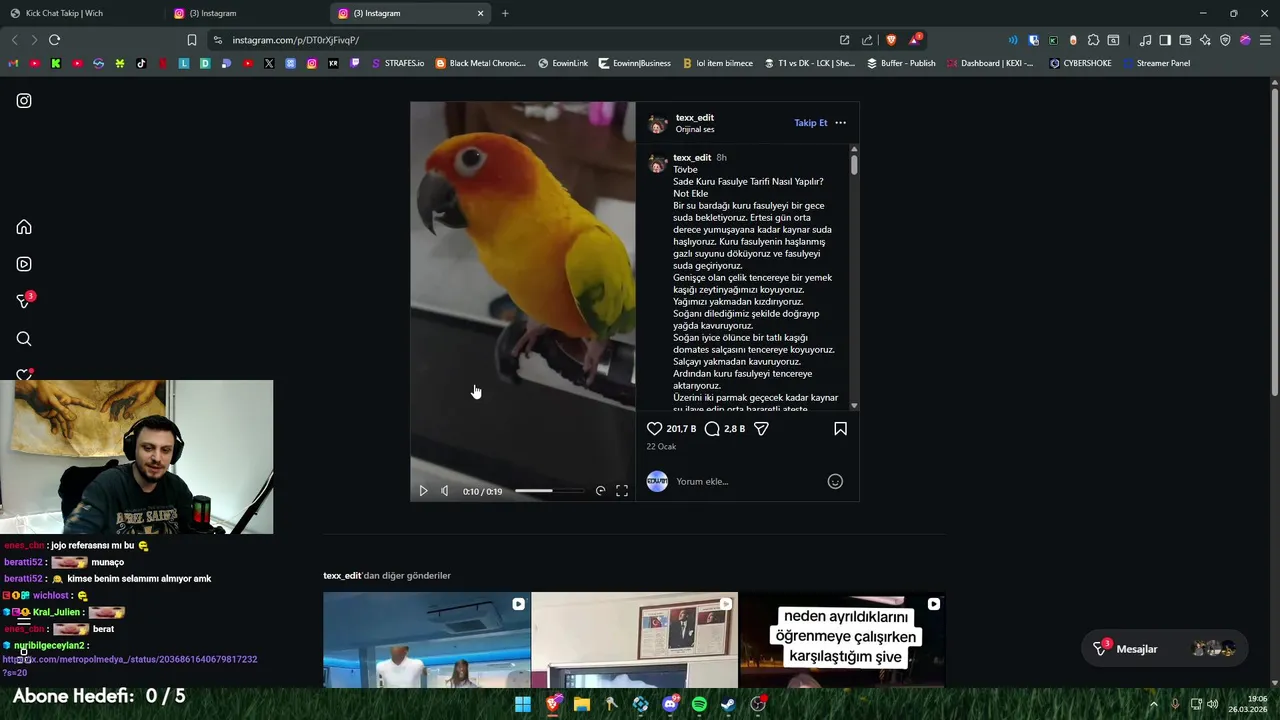The height and width of the screenshot is (720, 1280).
Task: Open Reels from the sidebar video icon
Action: 24,264
